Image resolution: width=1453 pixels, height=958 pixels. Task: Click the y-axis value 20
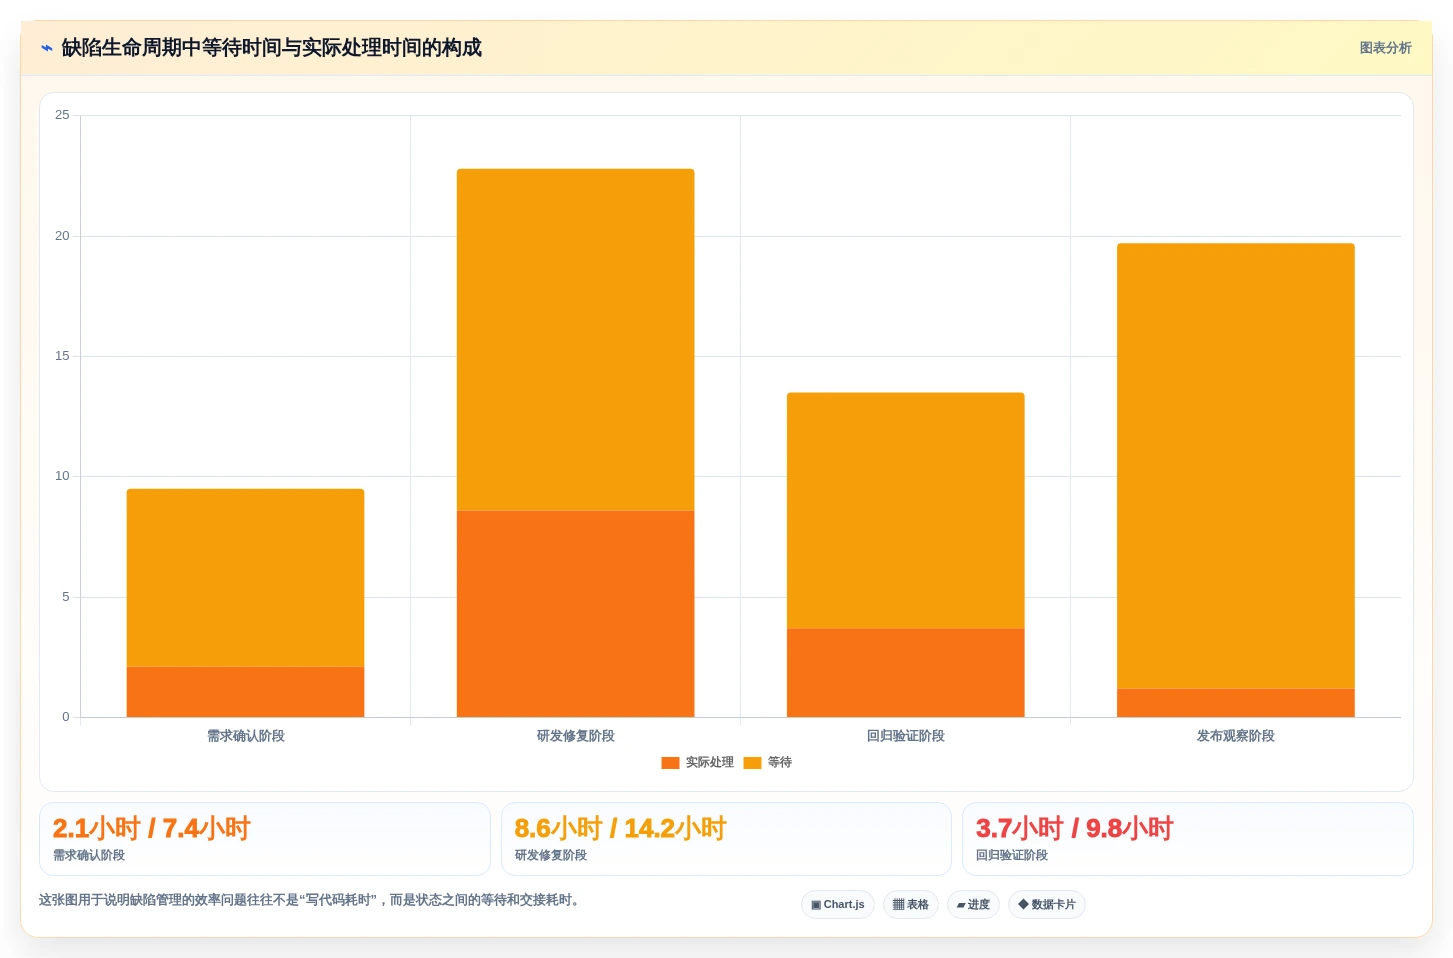pos(62,236)
